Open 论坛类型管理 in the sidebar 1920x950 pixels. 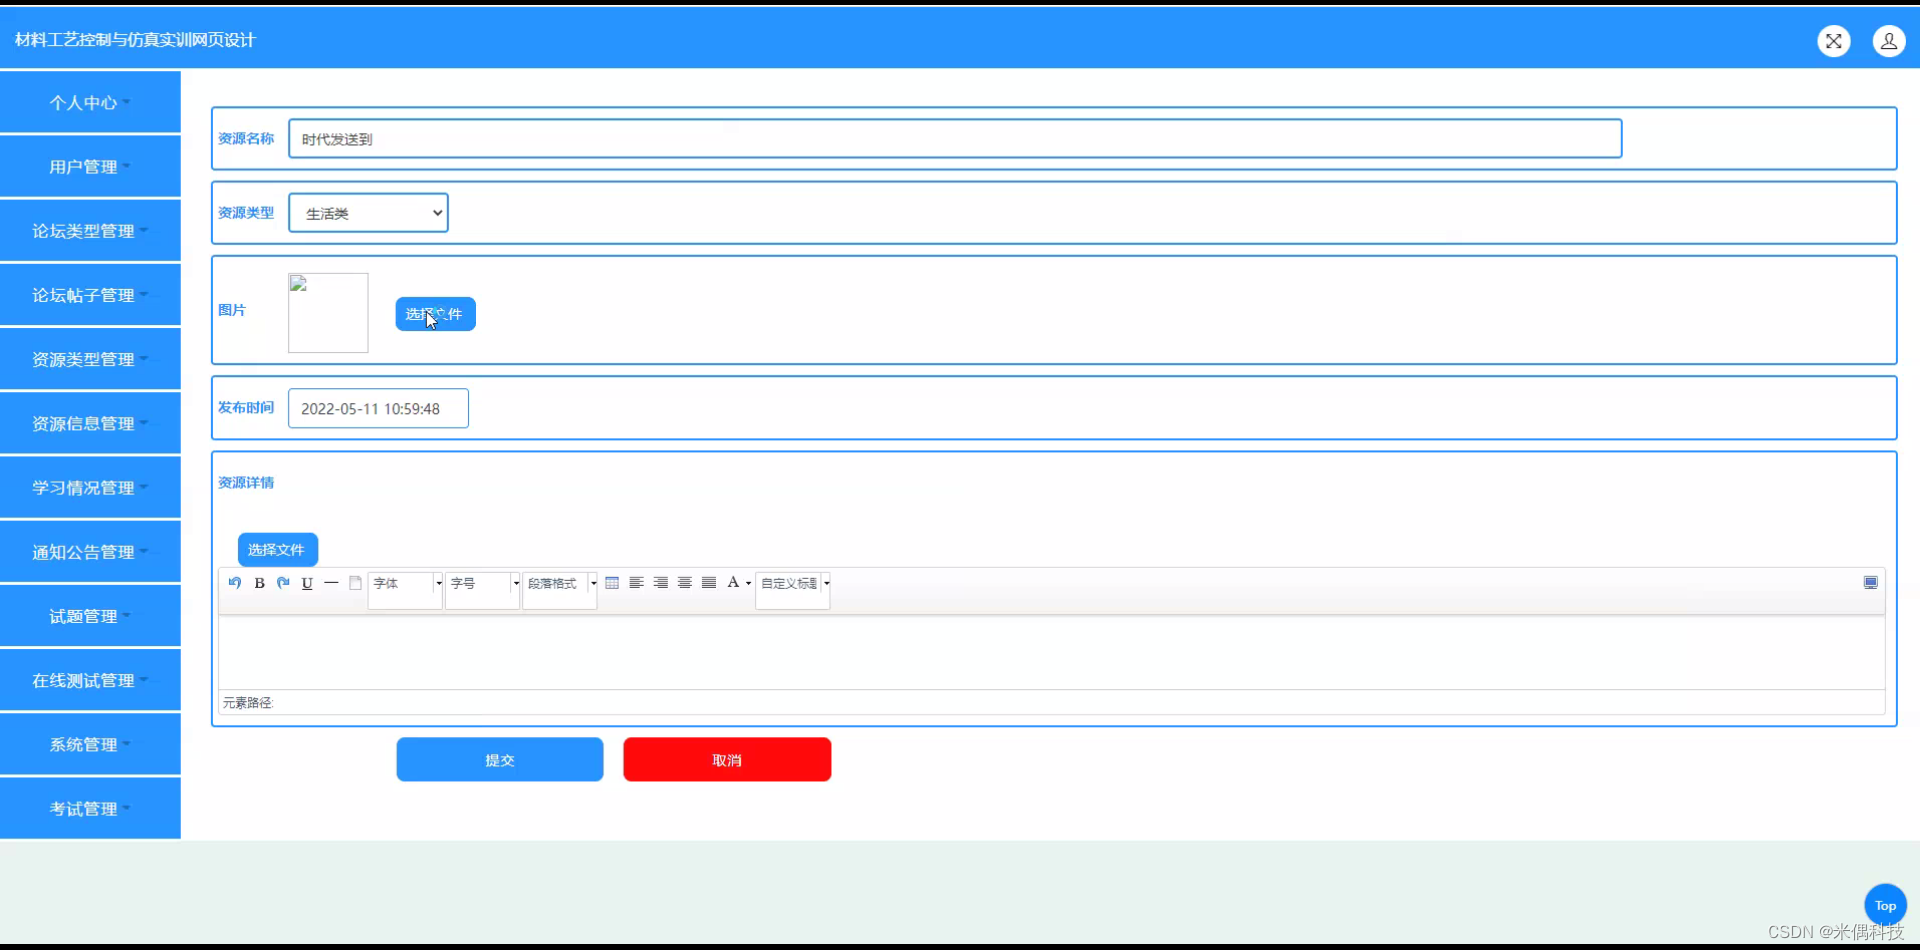pos(90,230)
